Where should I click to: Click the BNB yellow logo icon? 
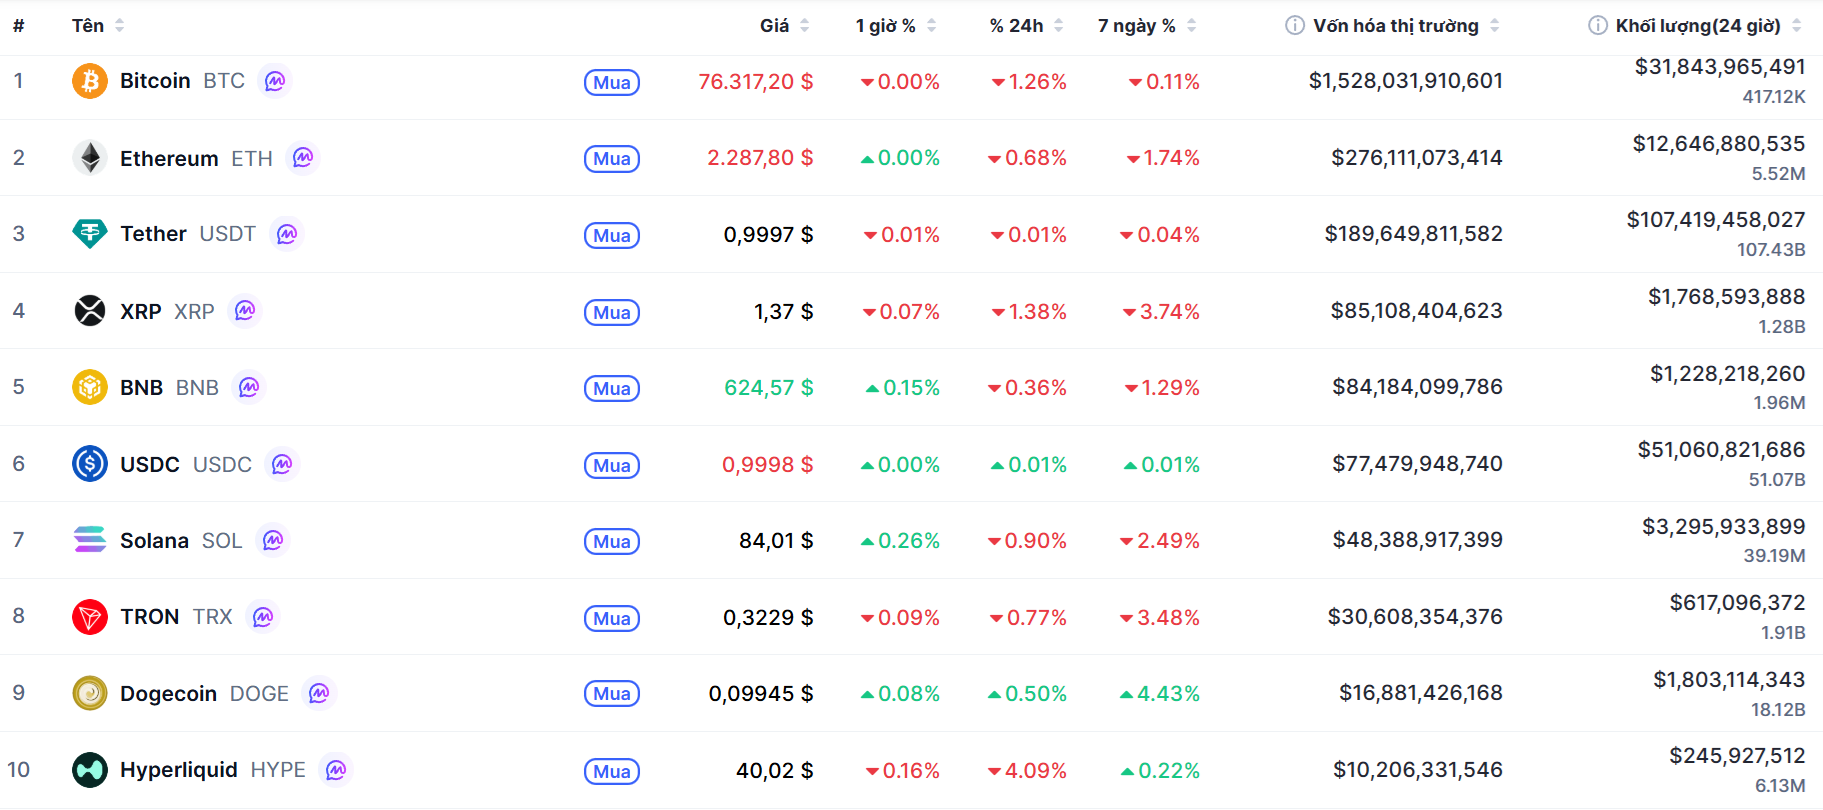[x=90, y=387]
